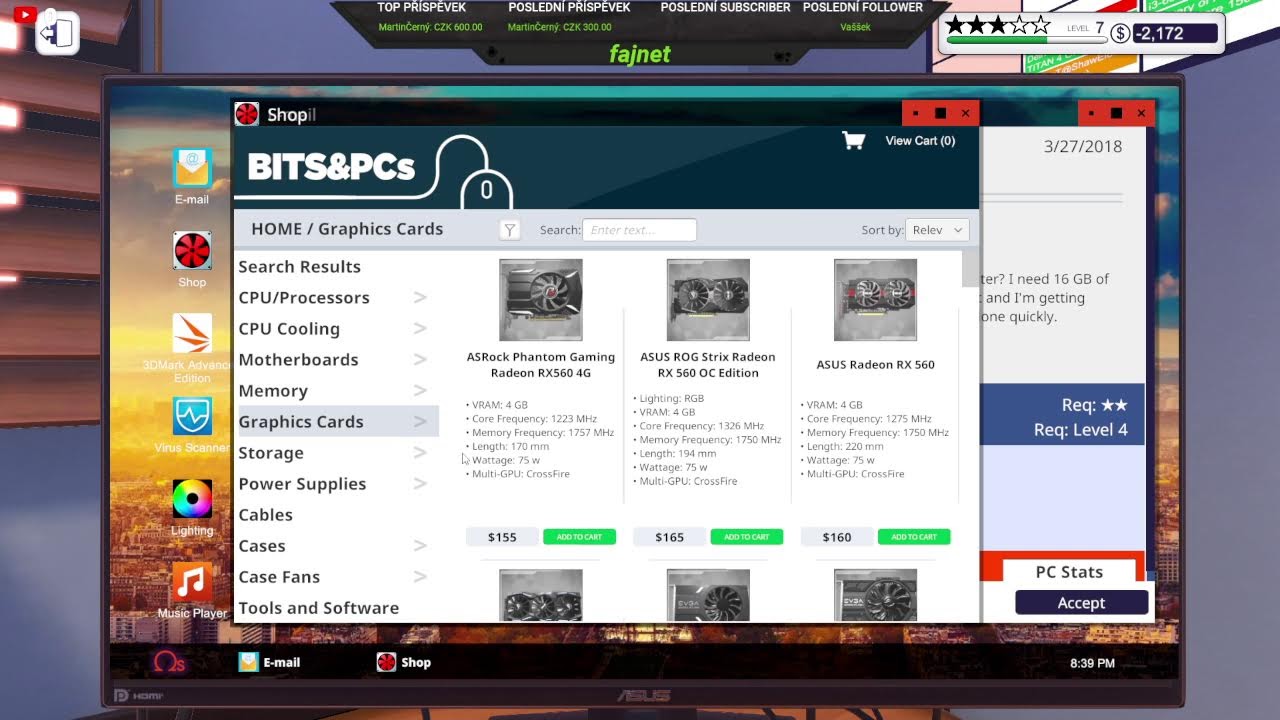Image resolution: width=1280 pixels, height=720 pixels.
Task: Expand the CPU Cooling category arrow
Action: pos(421,329)
